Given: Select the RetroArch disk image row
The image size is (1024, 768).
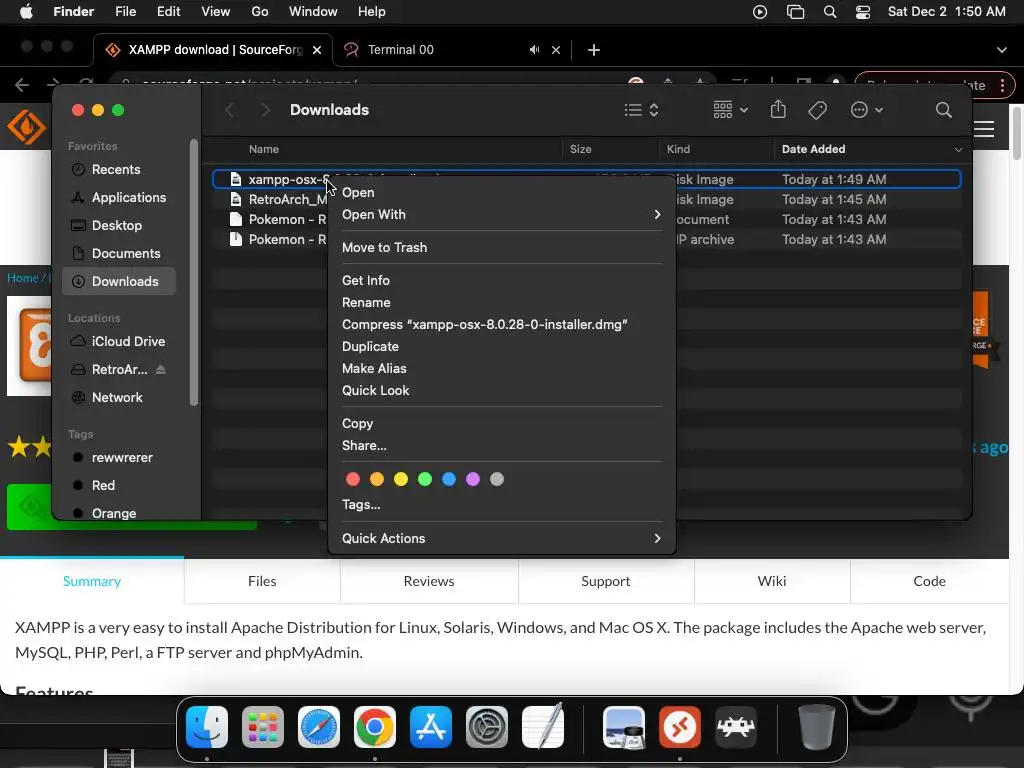Looking at the screenshot, I should (586, 200).
